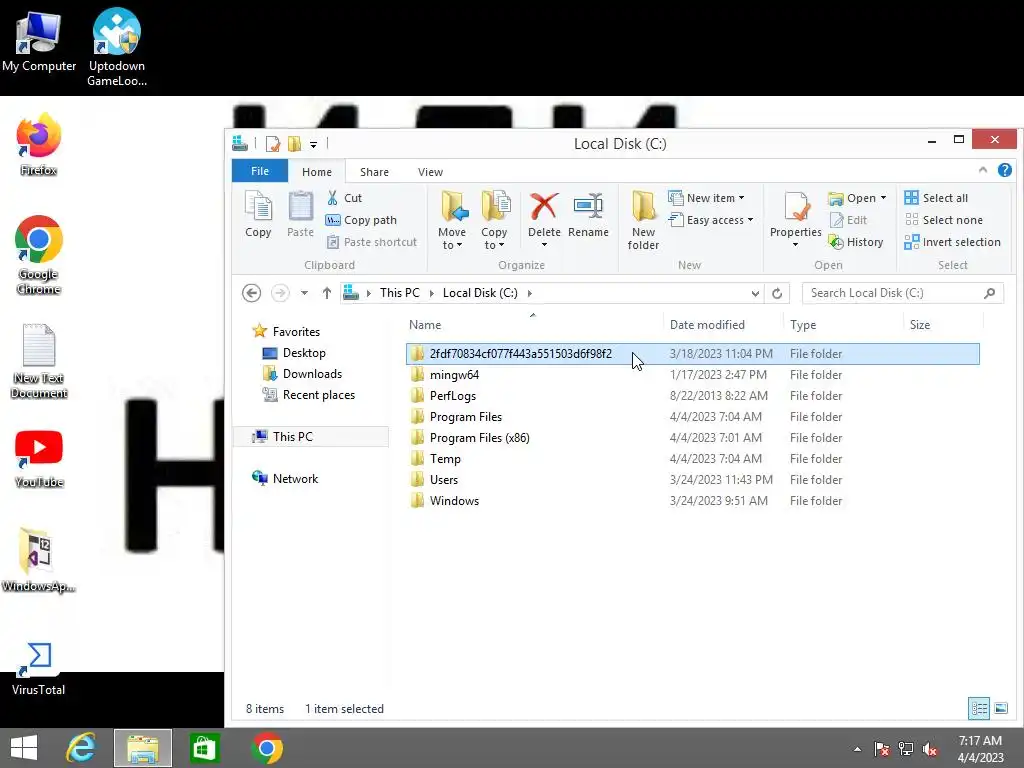The width and height of the screenshot is (1024, 768).
Task: Click Invert selection
Action: [x=952, y=242]
